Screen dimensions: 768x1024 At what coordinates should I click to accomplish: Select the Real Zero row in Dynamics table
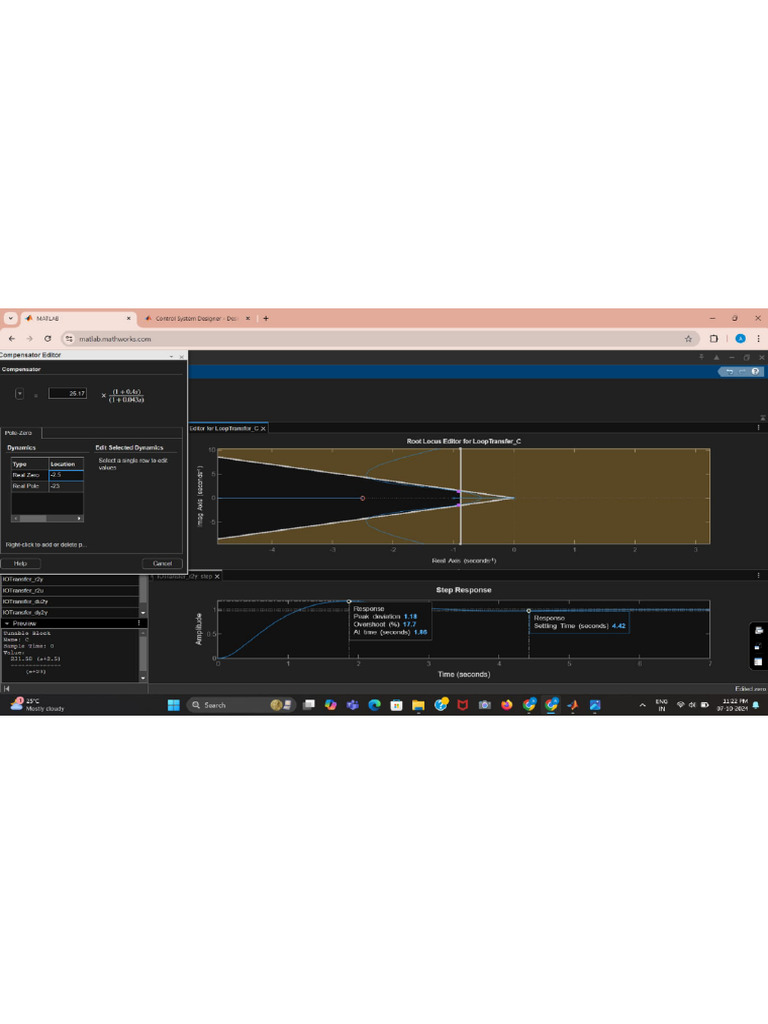coord(47,475)
